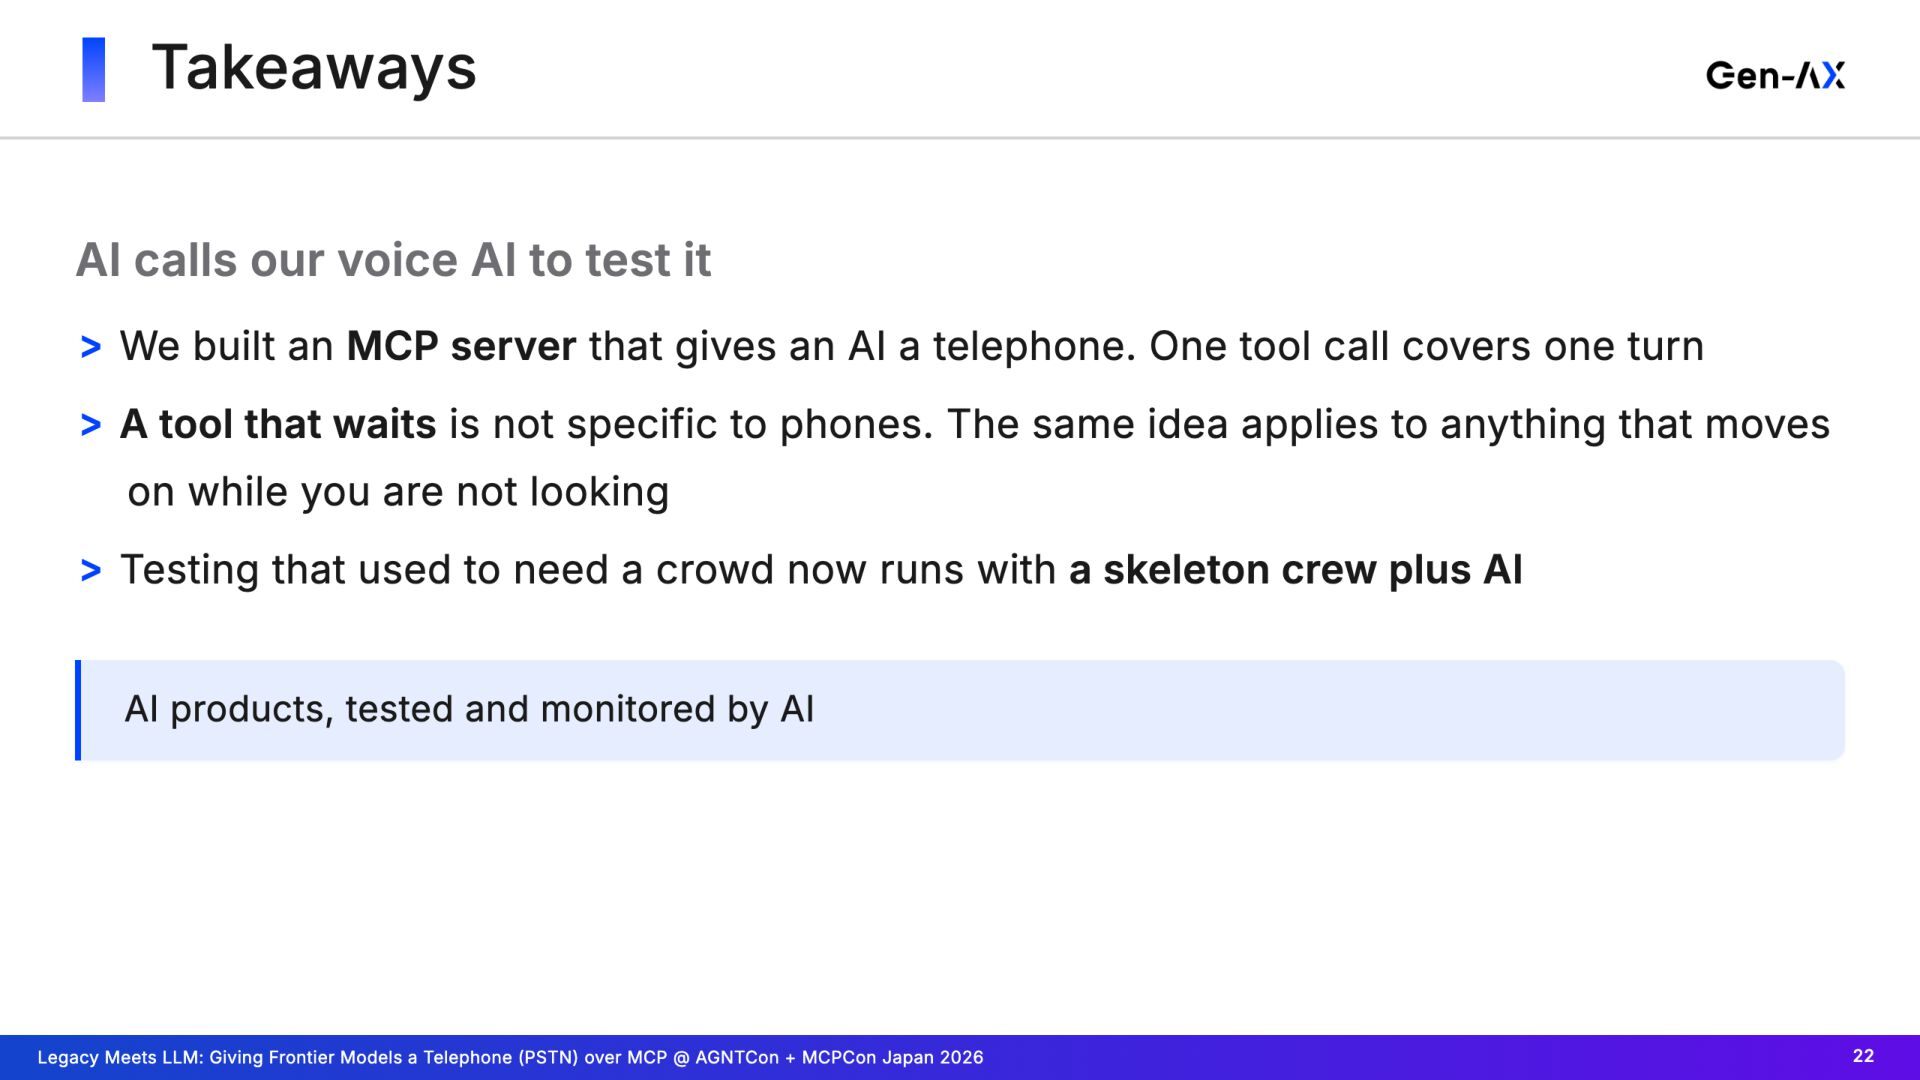
Task: Click the bold 'MCP server' text
Action: (x=461, y=346)
